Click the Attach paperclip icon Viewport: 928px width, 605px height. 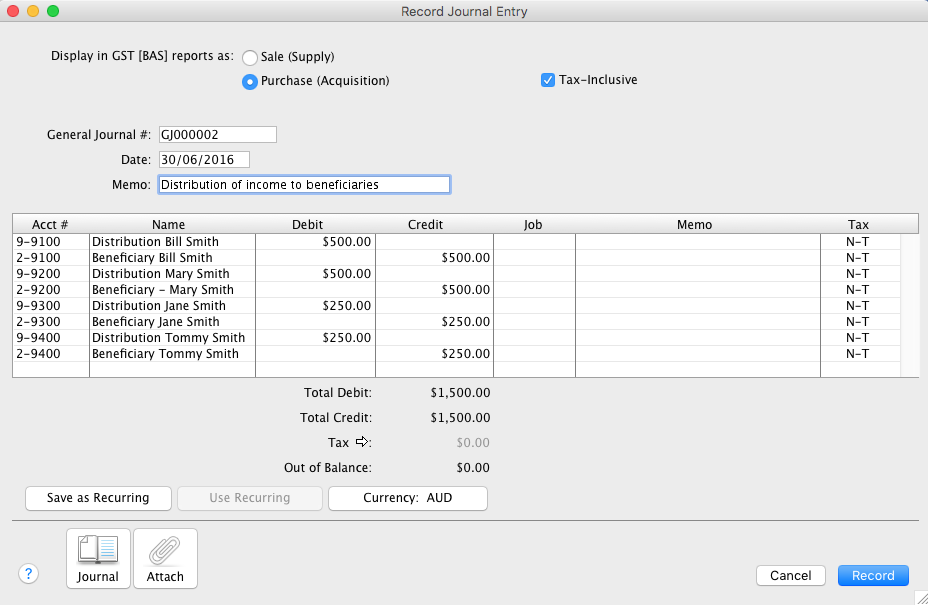tap(165, 558)
